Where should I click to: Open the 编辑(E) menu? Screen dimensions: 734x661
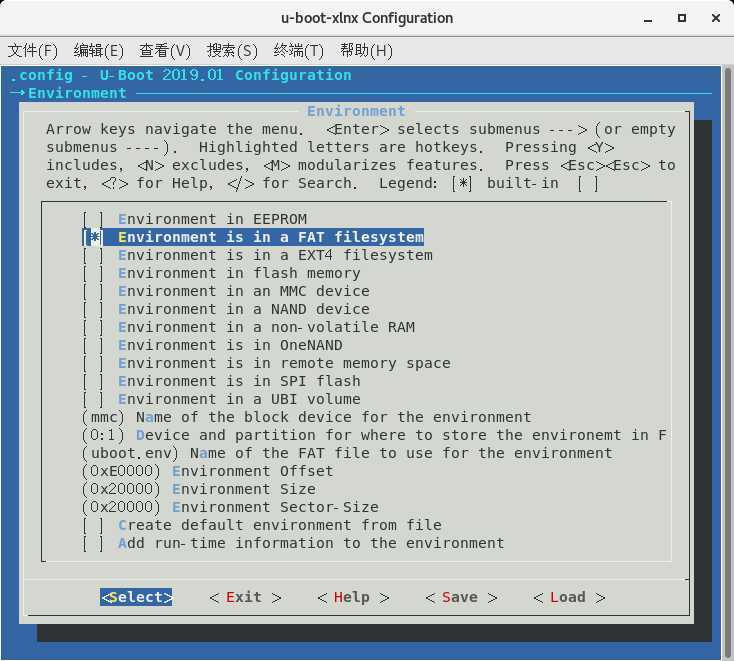[x=98, y=51]
